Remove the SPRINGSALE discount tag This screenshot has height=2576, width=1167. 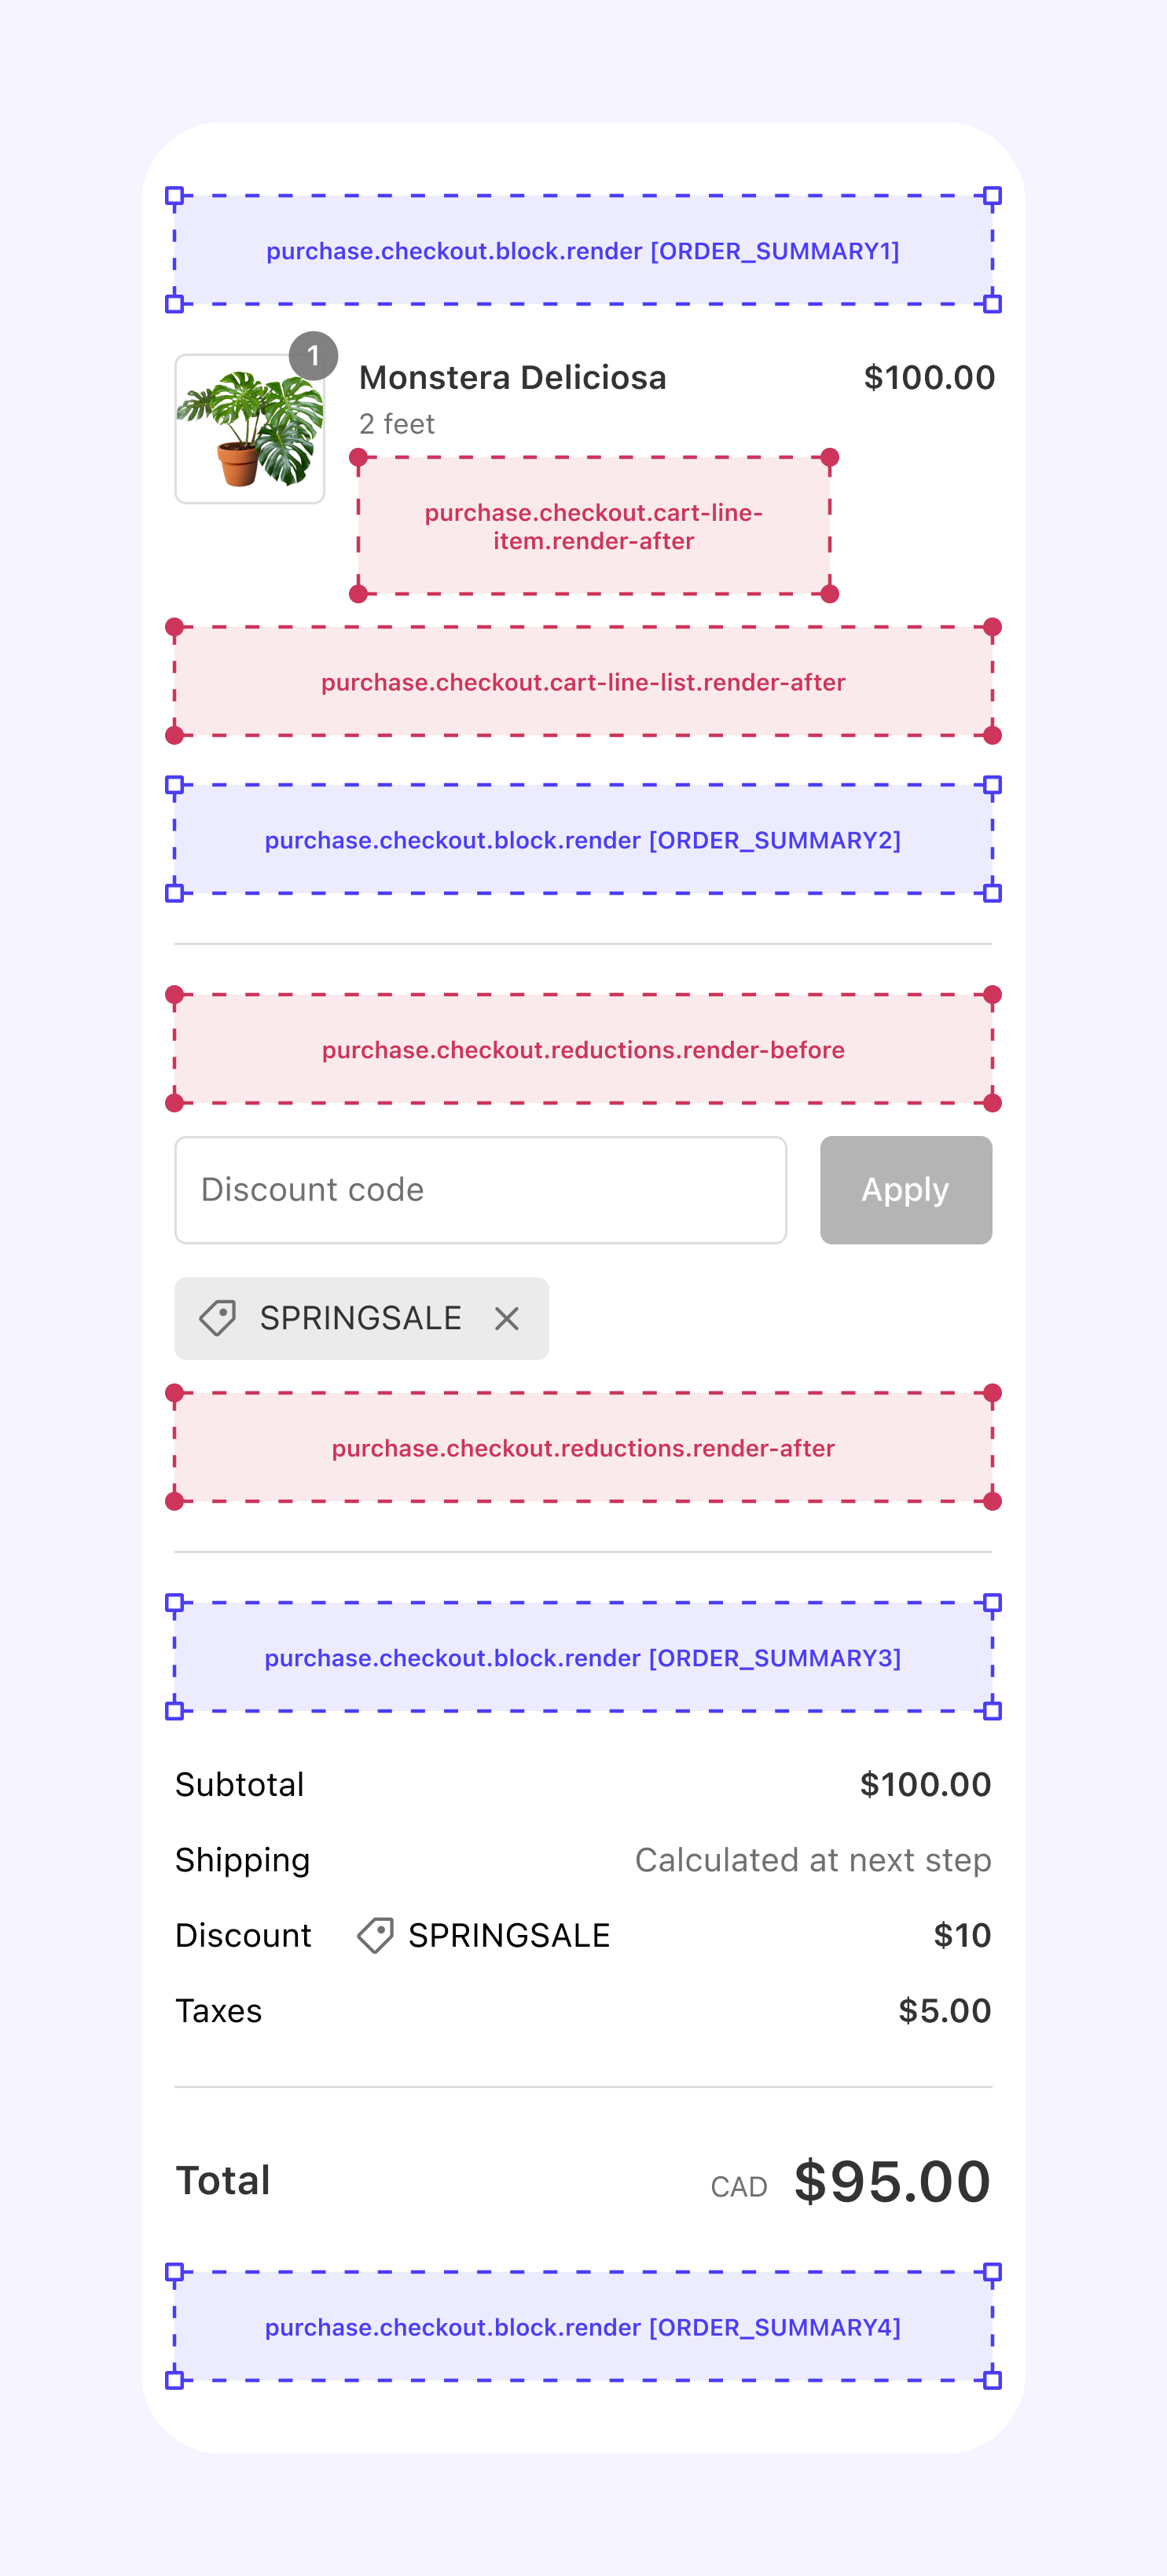(x=507, y=1319)
